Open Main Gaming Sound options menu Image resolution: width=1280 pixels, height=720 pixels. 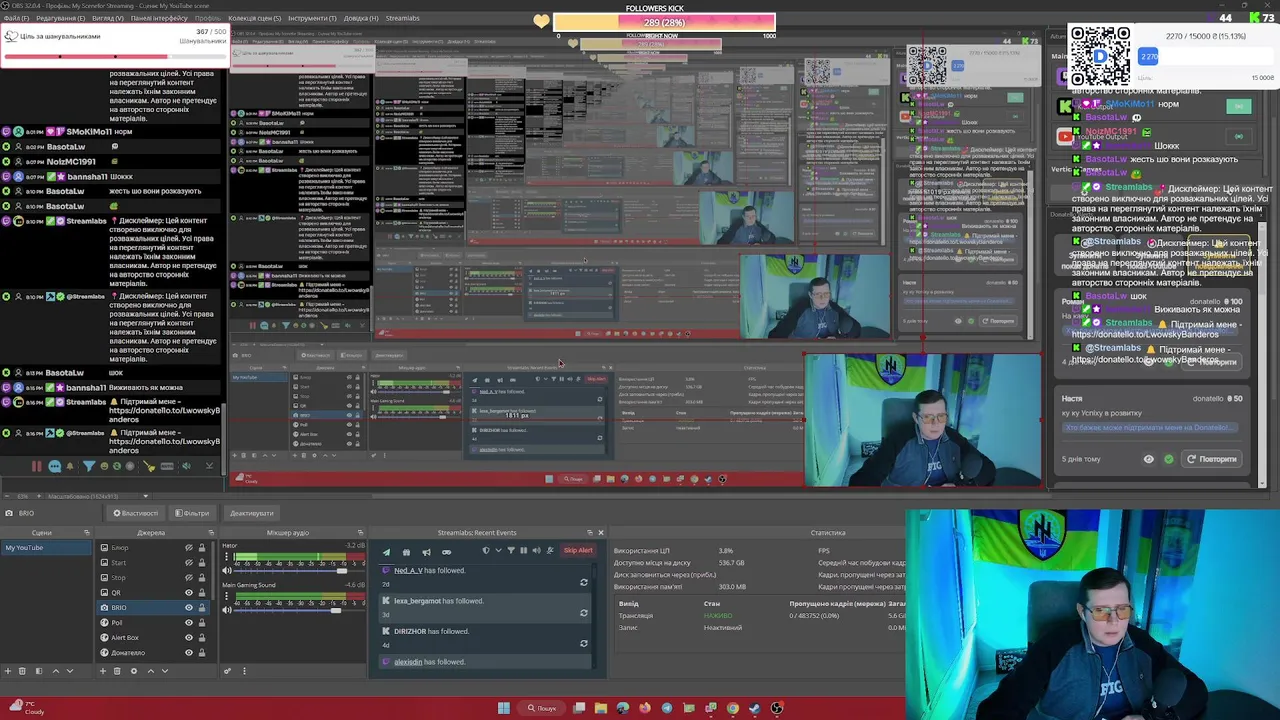[x=226, y=596]
